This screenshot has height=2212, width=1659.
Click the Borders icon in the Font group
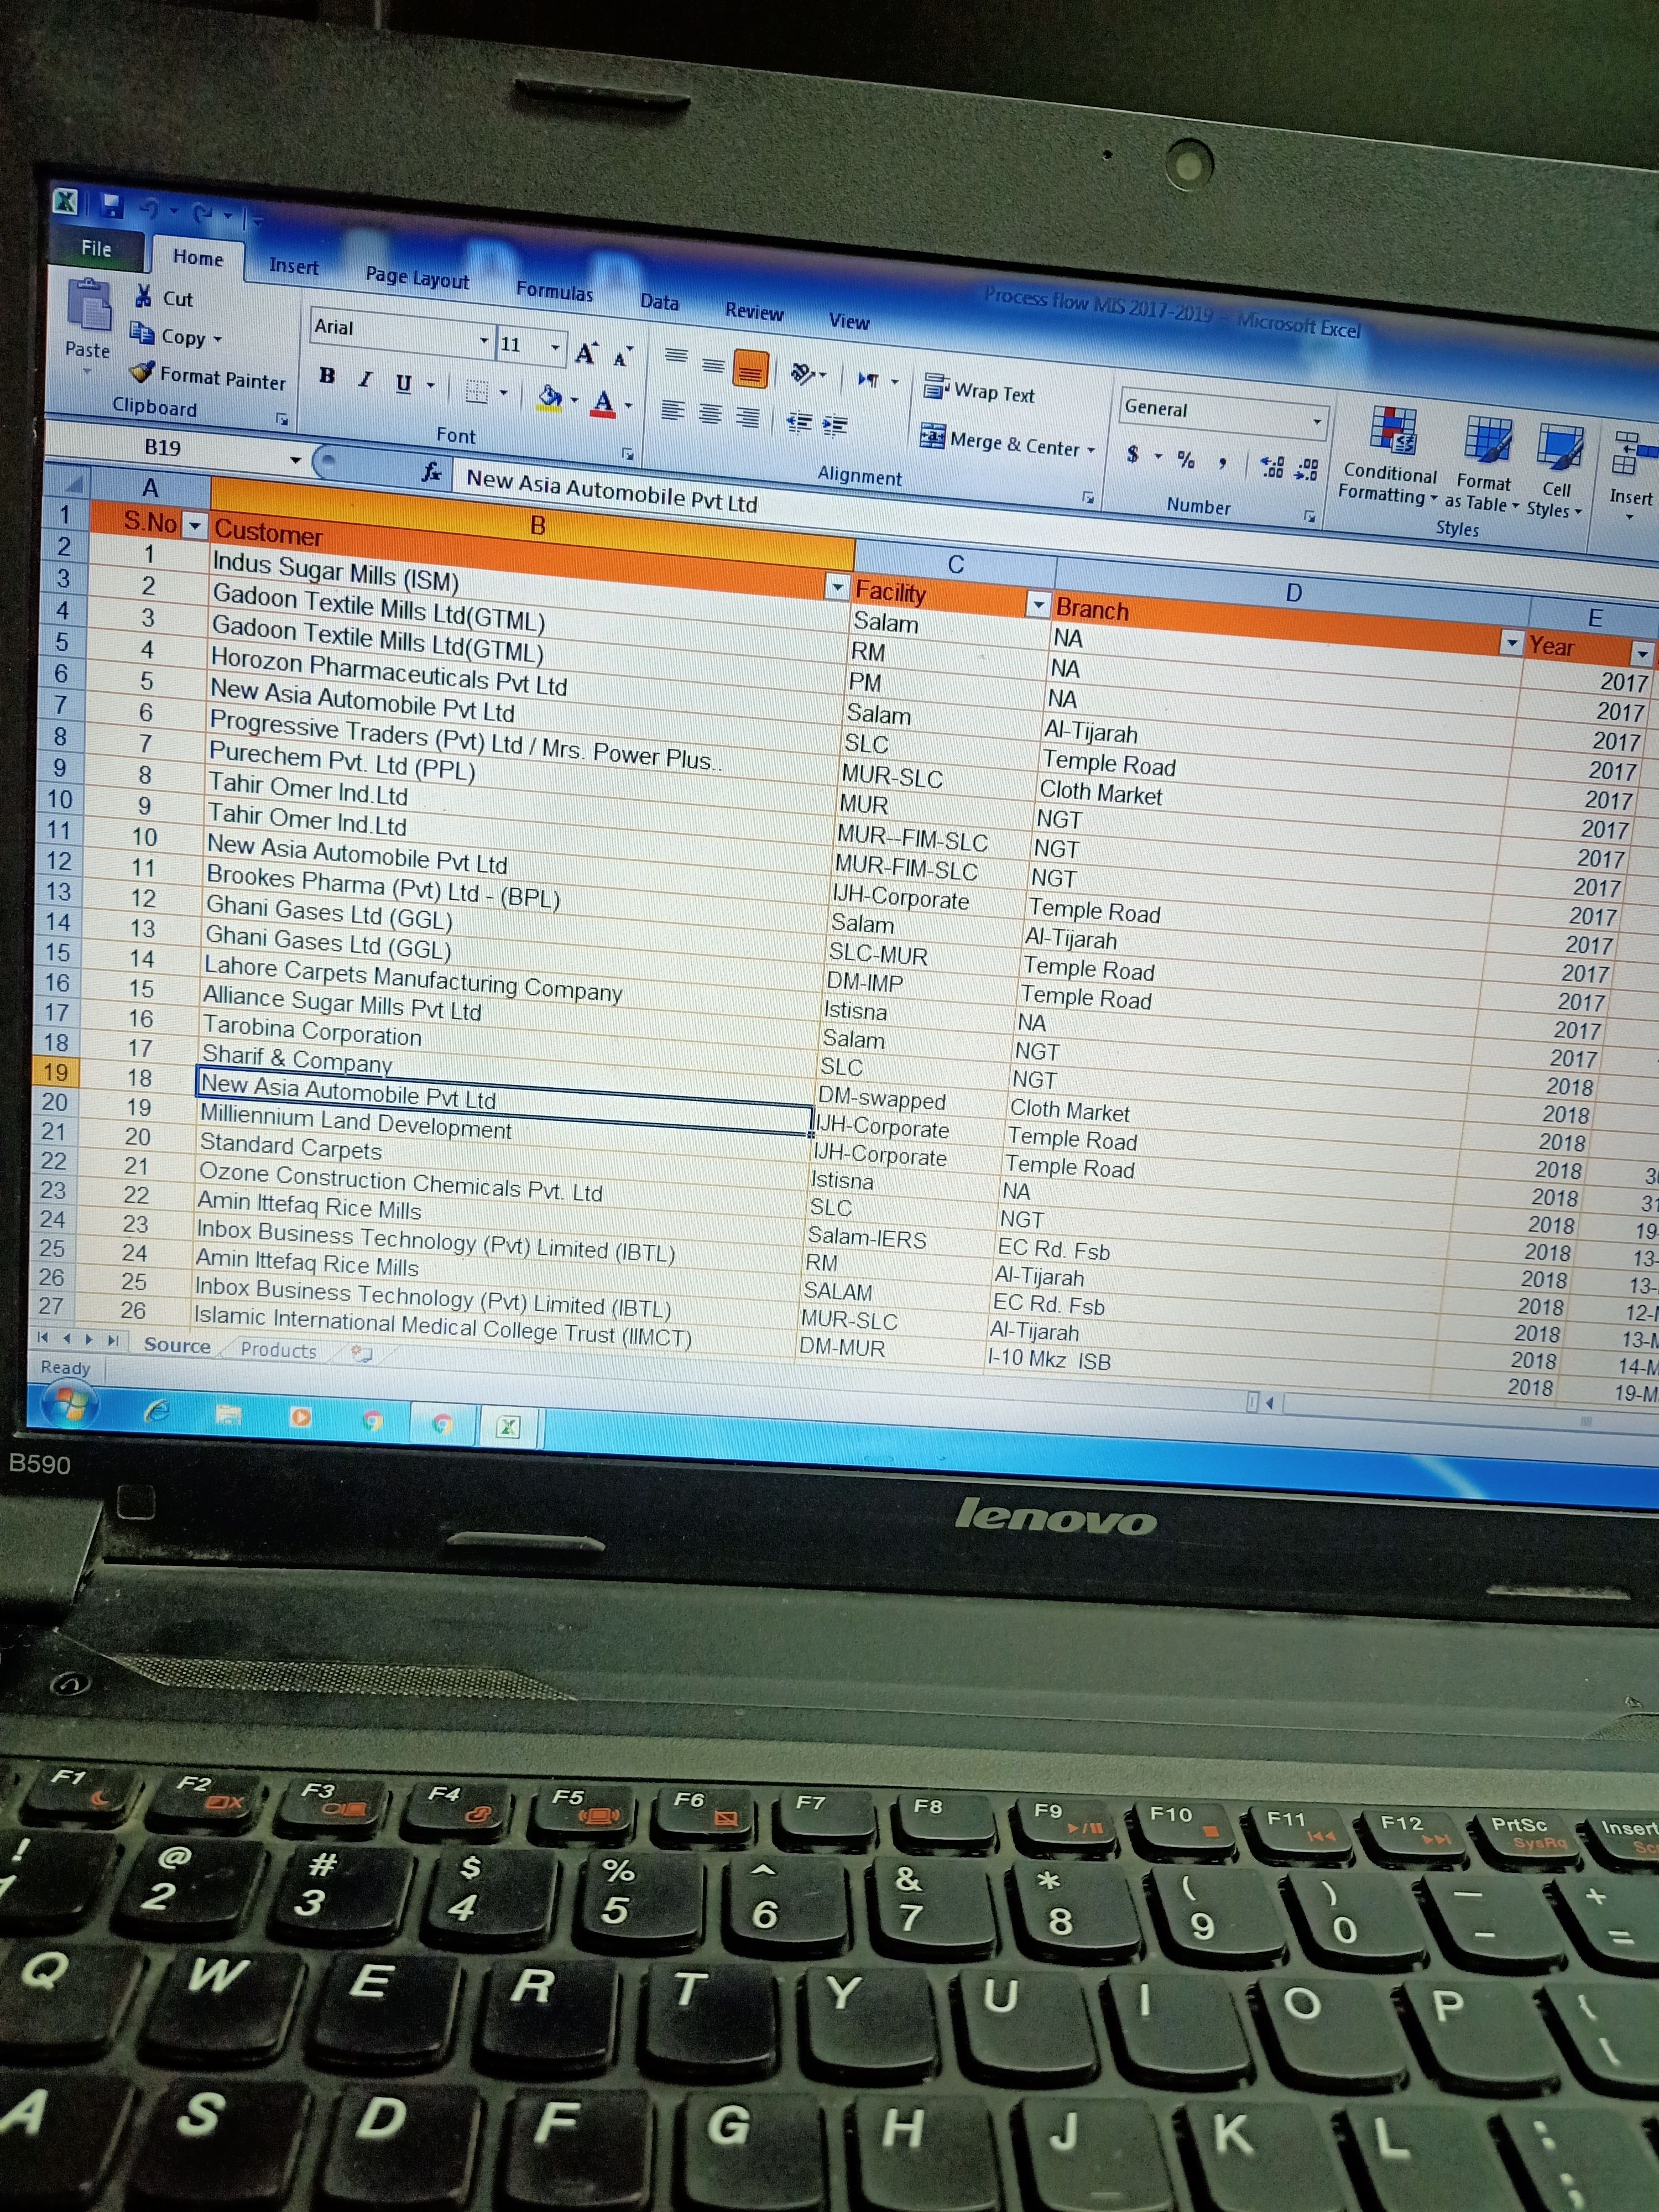tap(477, 391)
